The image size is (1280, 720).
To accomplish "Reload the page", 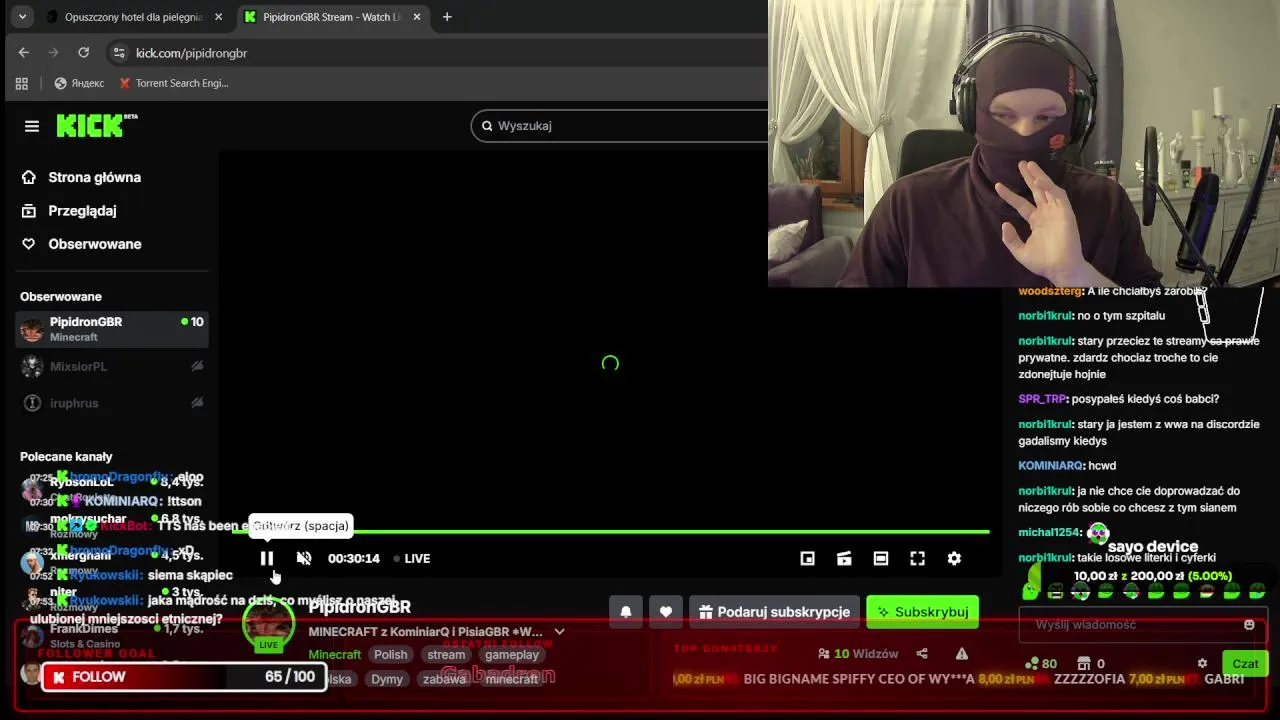I will click(x=84, y=53).
